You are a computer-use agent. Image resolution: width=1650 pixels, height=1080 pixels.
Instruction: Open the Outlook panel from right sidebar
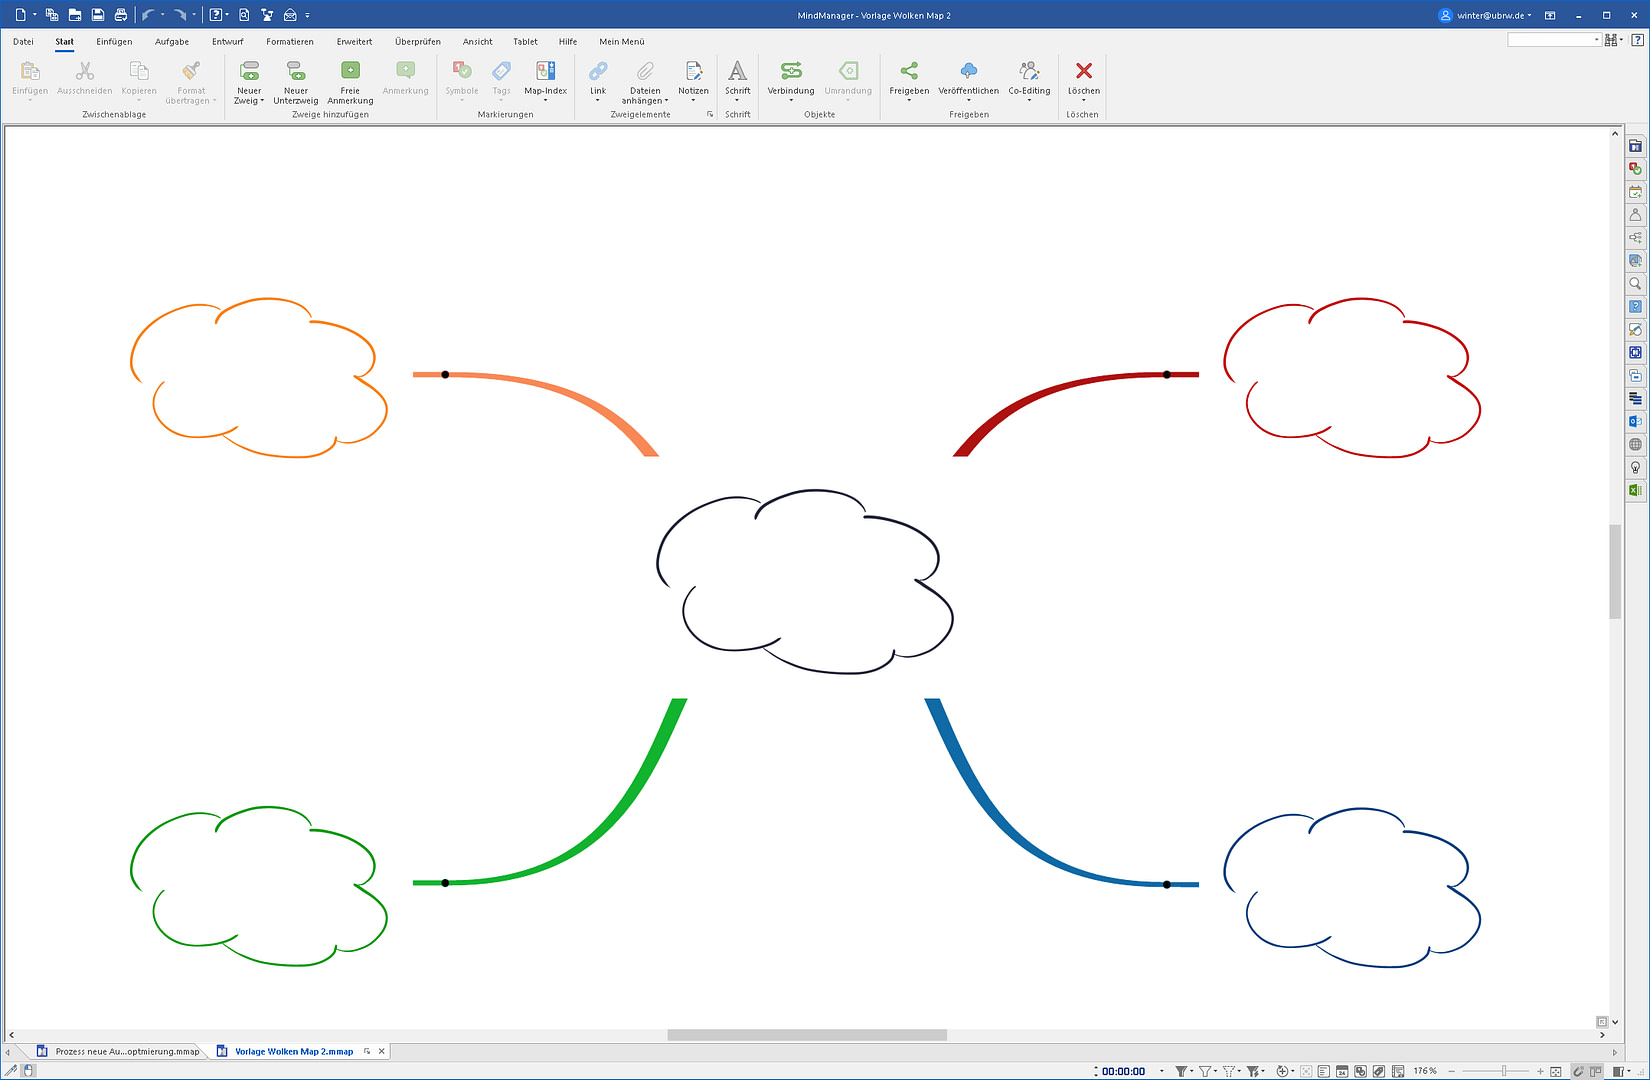click(1635, 421)
